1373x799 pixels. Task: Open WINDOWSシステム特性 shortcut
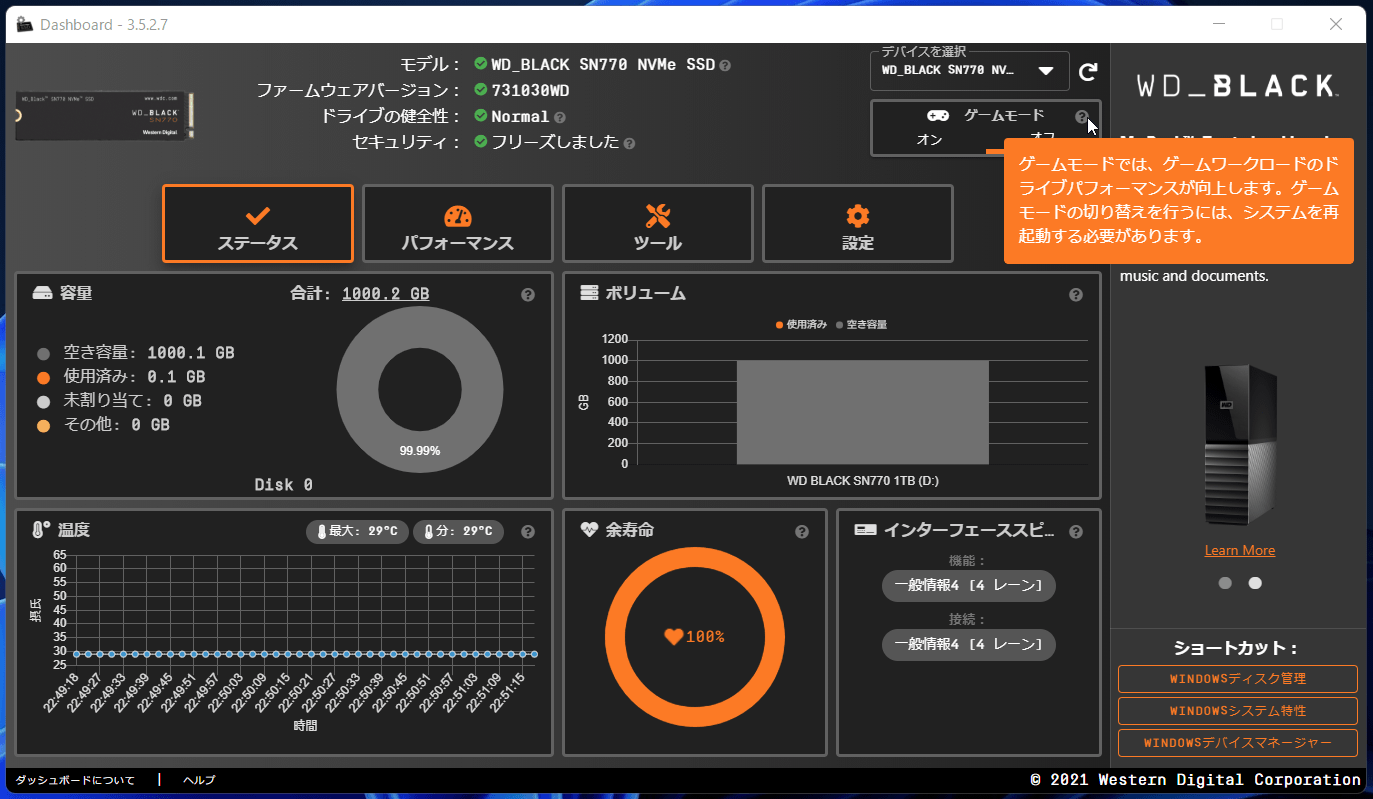click(x=1238, y=711)
